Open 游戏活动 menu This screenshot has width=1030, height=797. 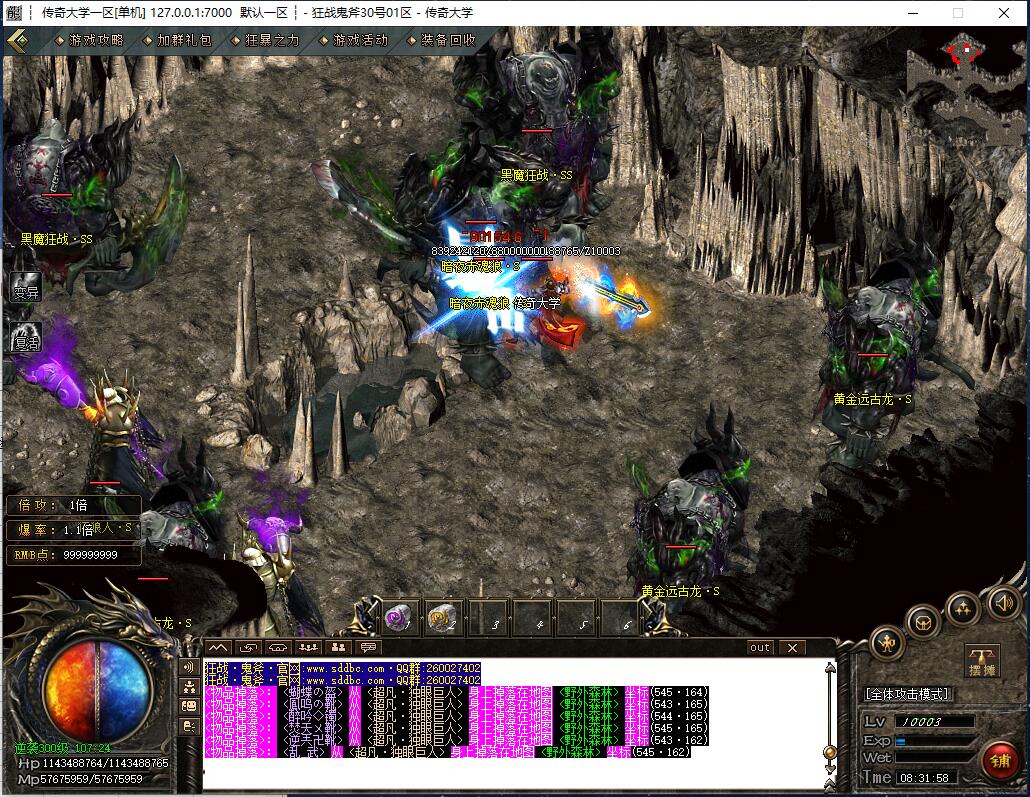(x=353, y=41)
